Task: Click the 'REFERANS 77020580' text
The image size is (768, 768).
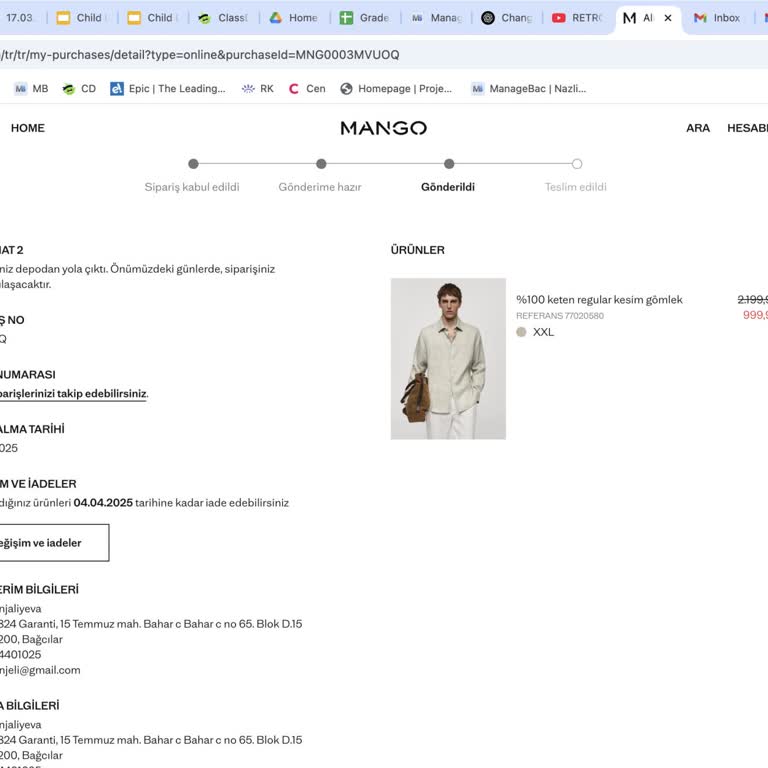Action: (560, 316)
